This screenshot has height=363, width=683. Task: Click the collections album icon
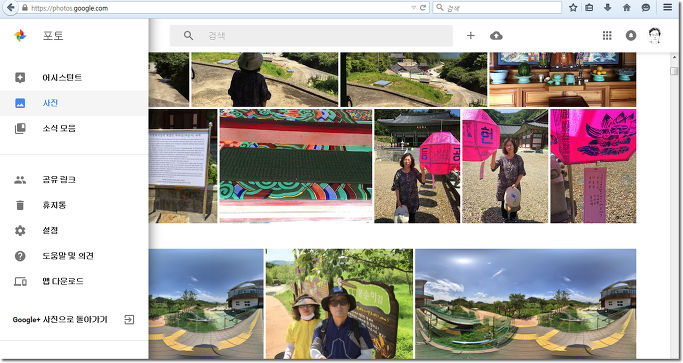coord(20,129)
